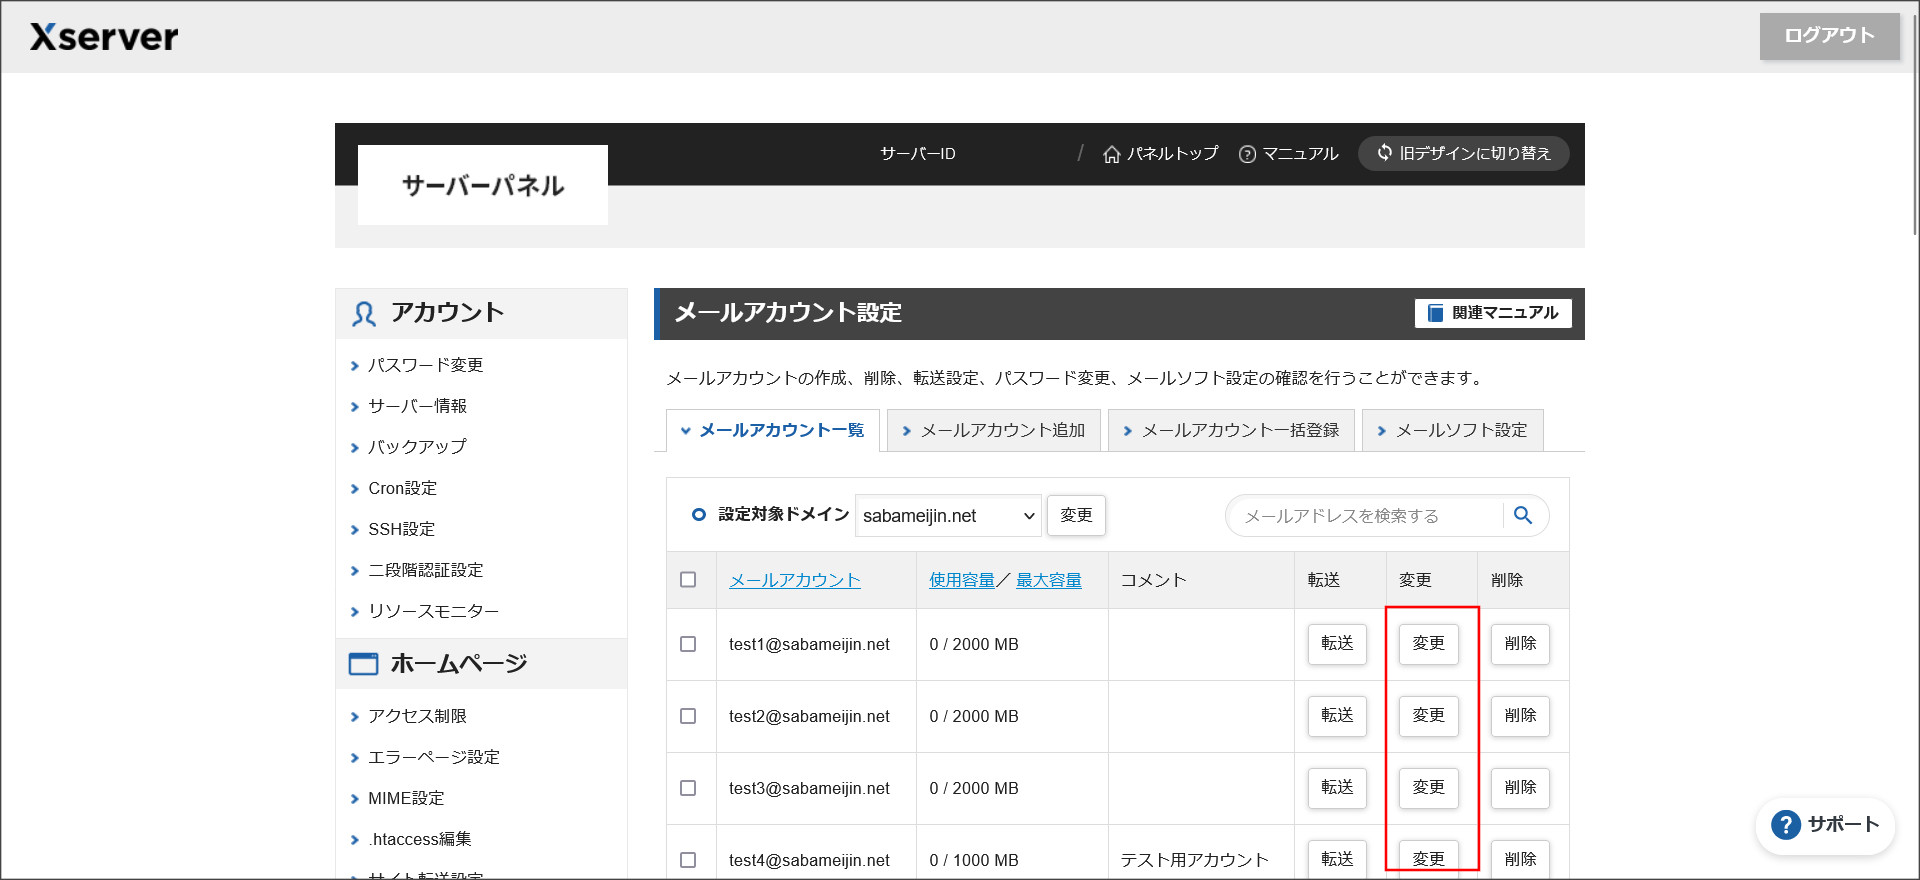
Task: Switch to メールアカウント追加 tab
Action: pos(994,430)
